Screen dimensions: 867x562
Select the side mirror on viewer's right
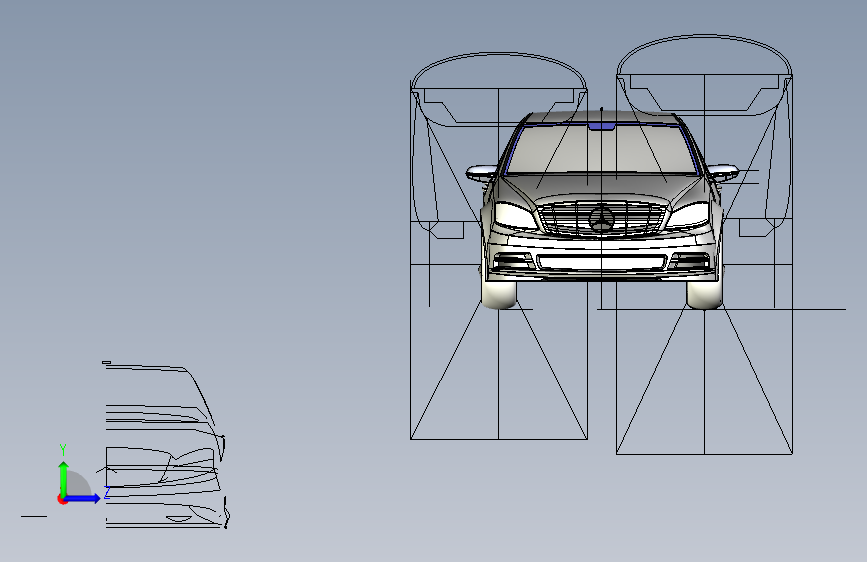click(723, 172)
